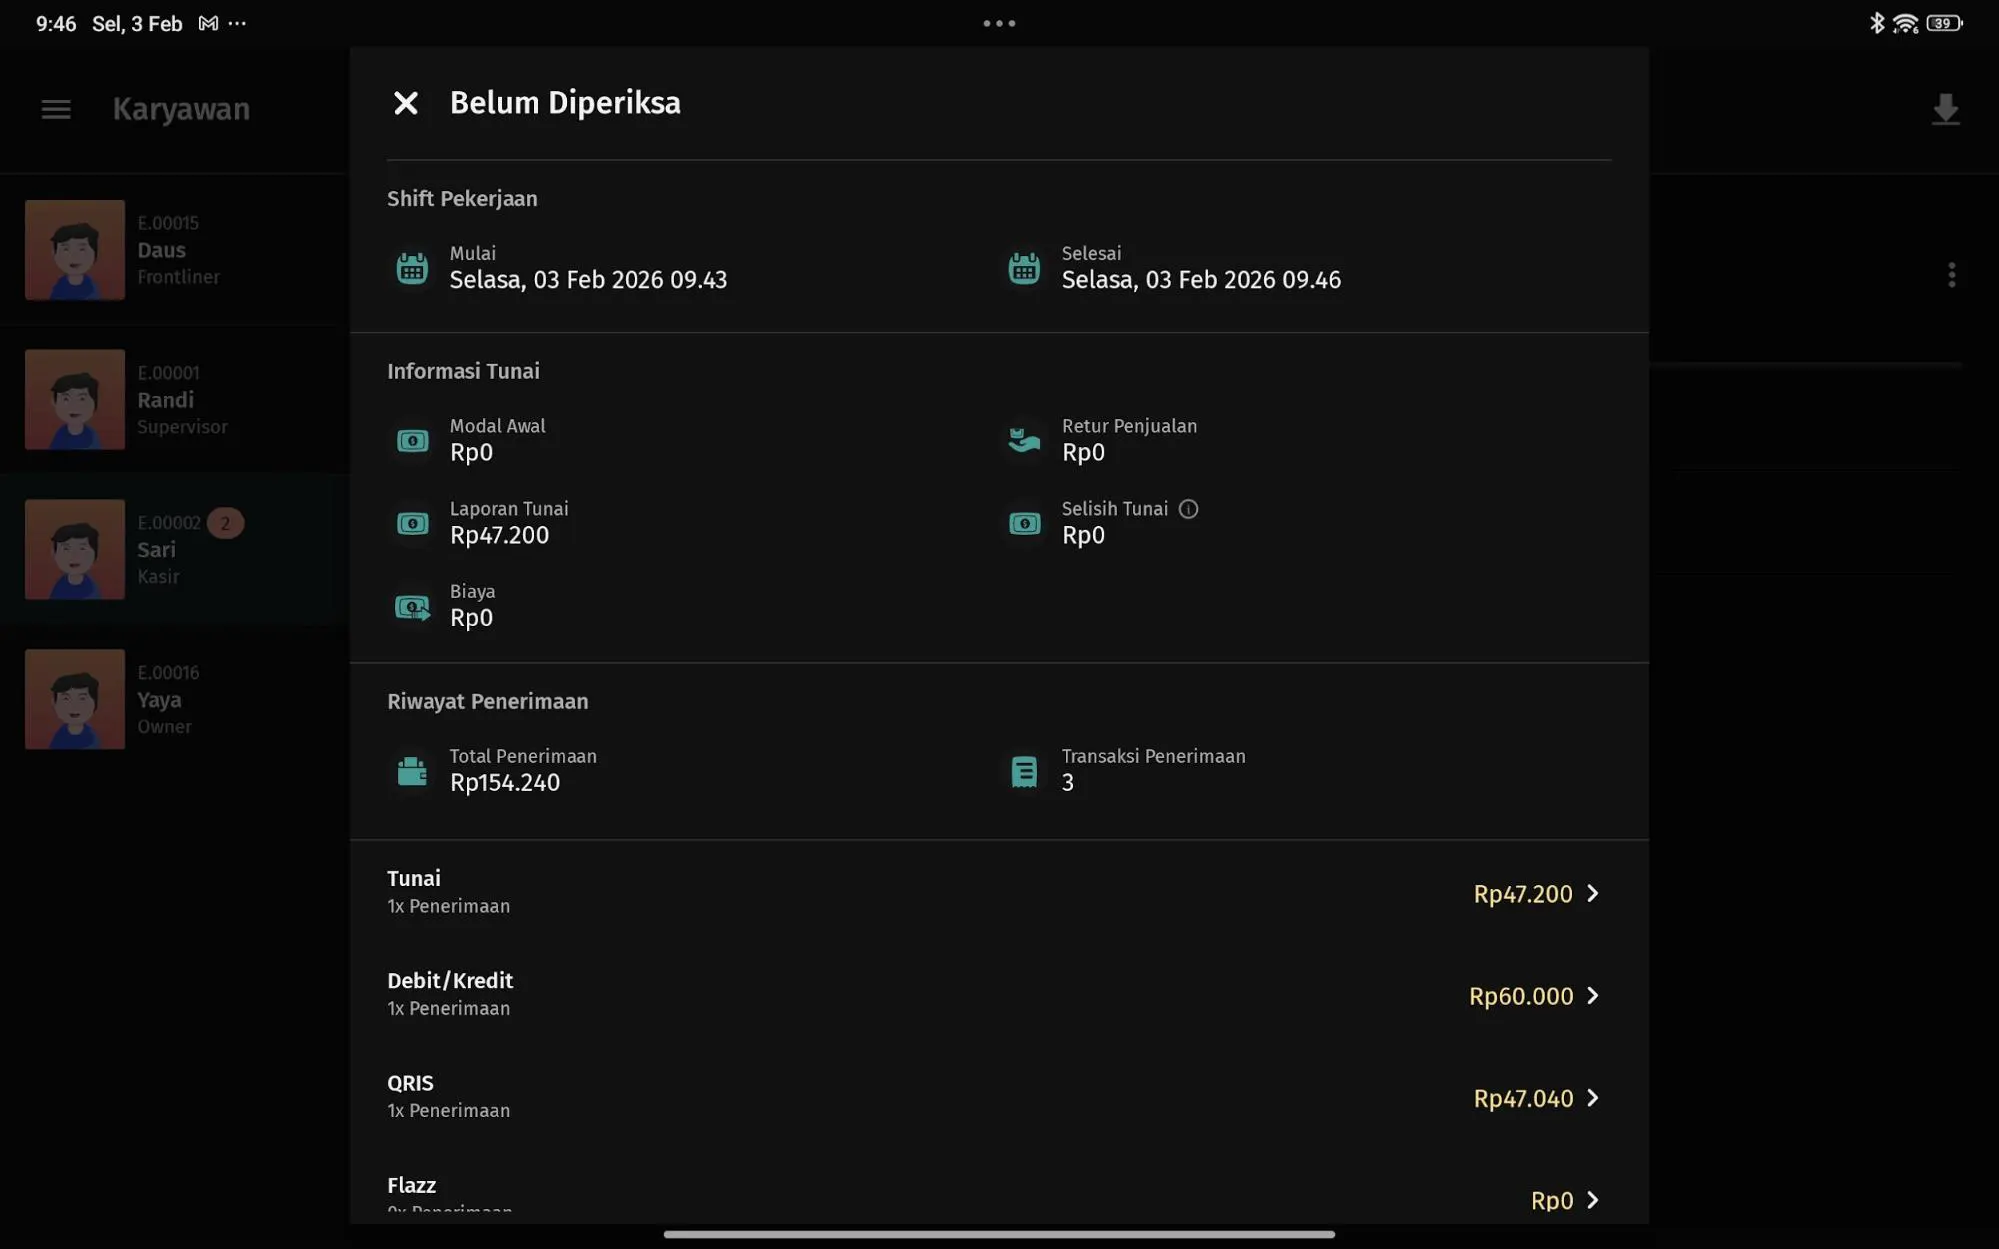Expand the Debit/Kredit Rp60.000 chevron
1999x1249 pixels.
point(1593,996)
